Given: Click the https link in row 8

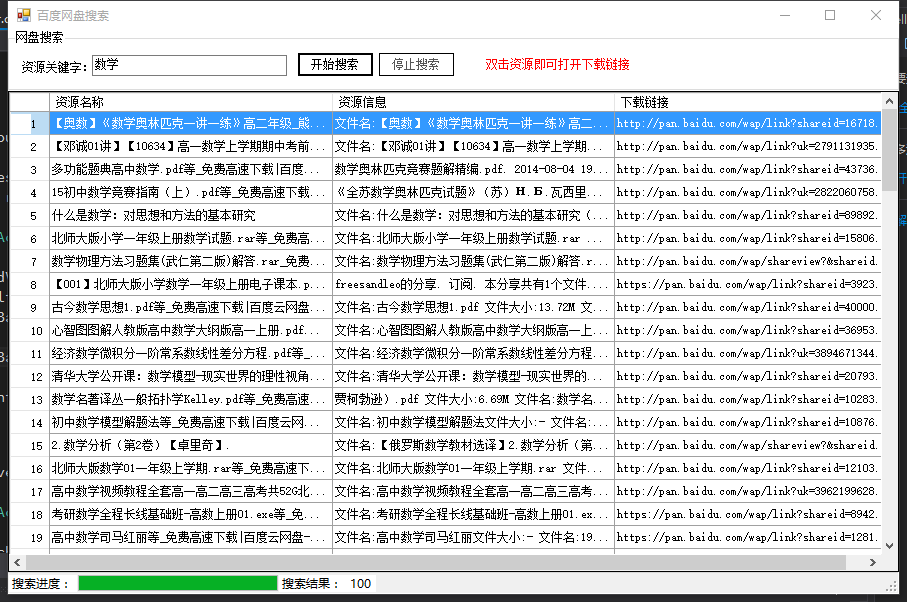Looking at the screenshot, I should click(x=747, y=285).
